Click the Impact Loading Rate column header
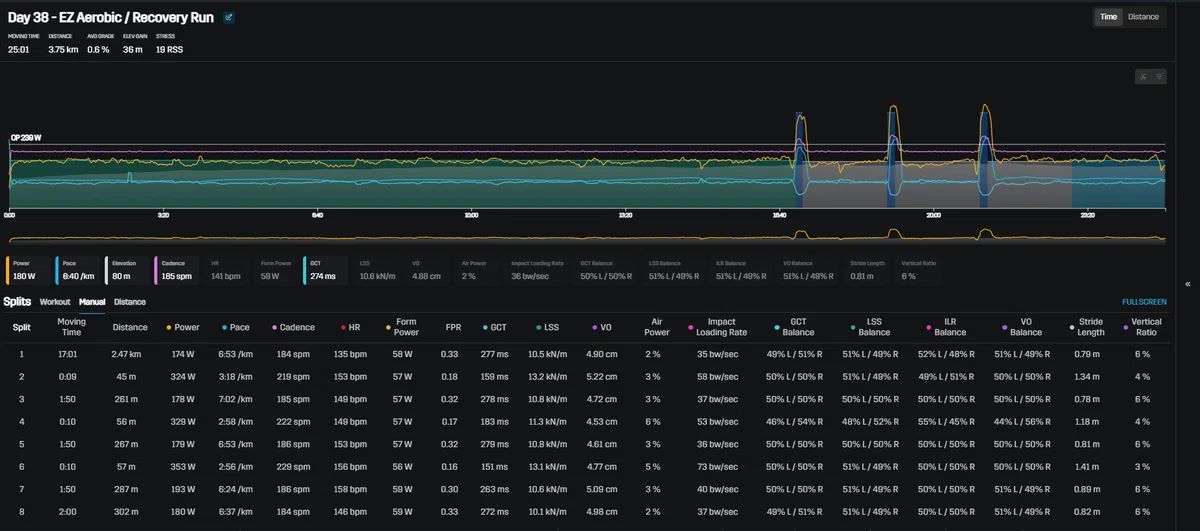This screenshot has height=531, width=1200. [718, 327]
